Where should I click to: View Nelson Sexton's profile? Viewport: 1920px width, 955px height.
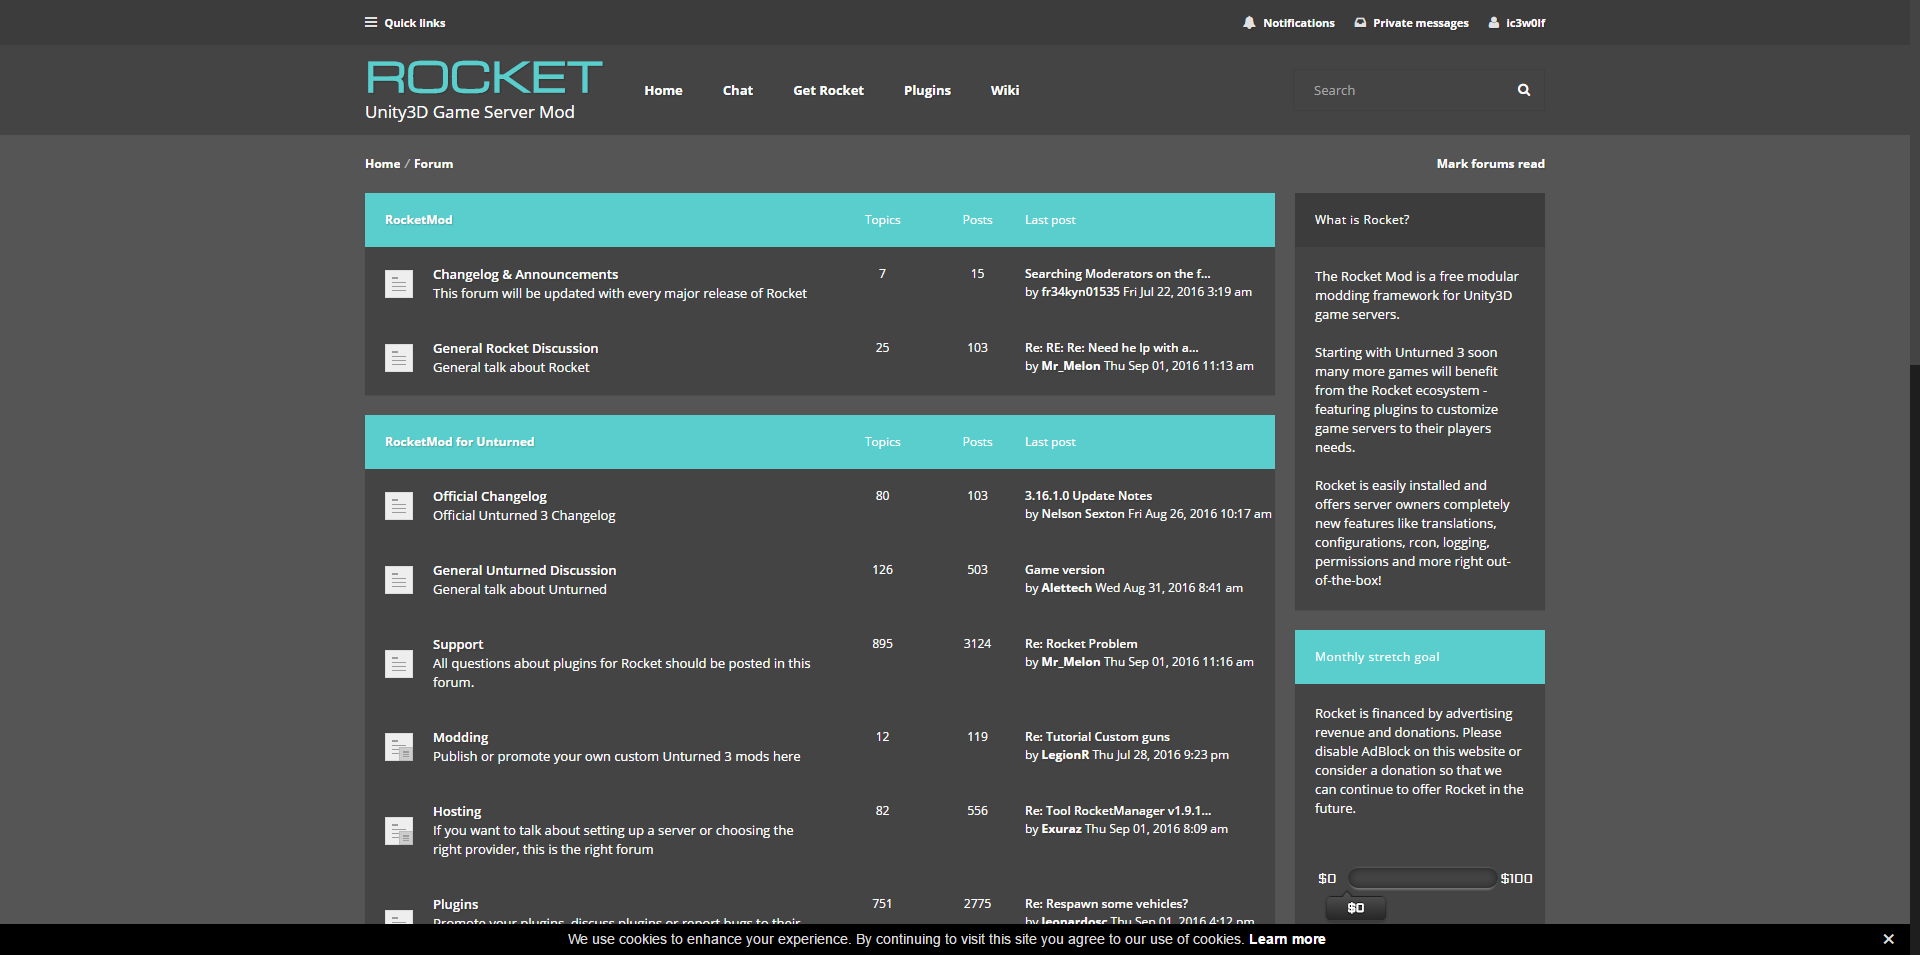1083,514
